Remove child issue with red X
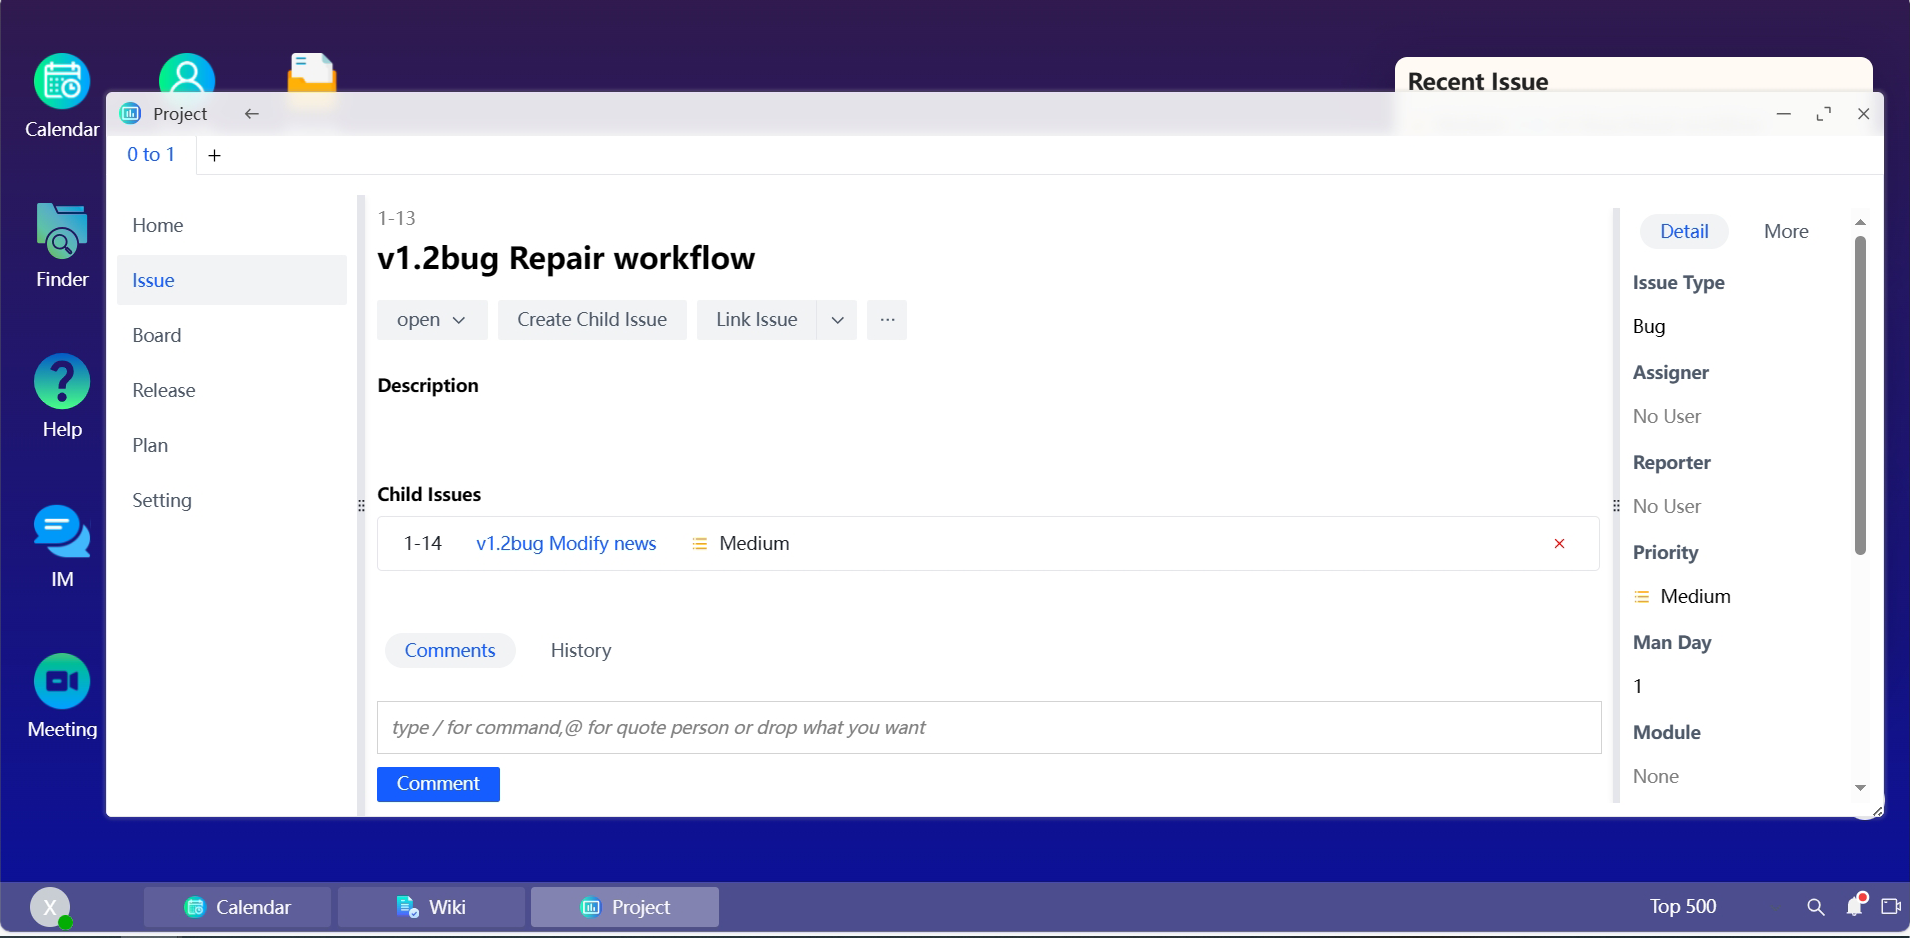 click(1559, 544)
